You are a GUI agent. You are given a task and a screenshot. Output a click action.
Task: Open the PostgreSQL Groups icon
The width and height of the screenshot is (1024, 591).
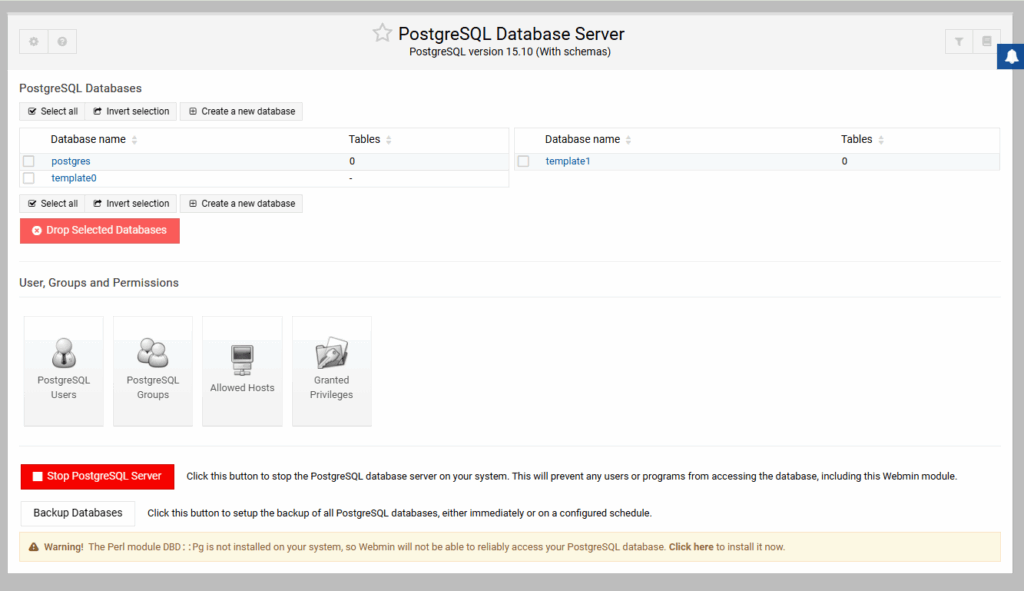(x=153, y=370)
